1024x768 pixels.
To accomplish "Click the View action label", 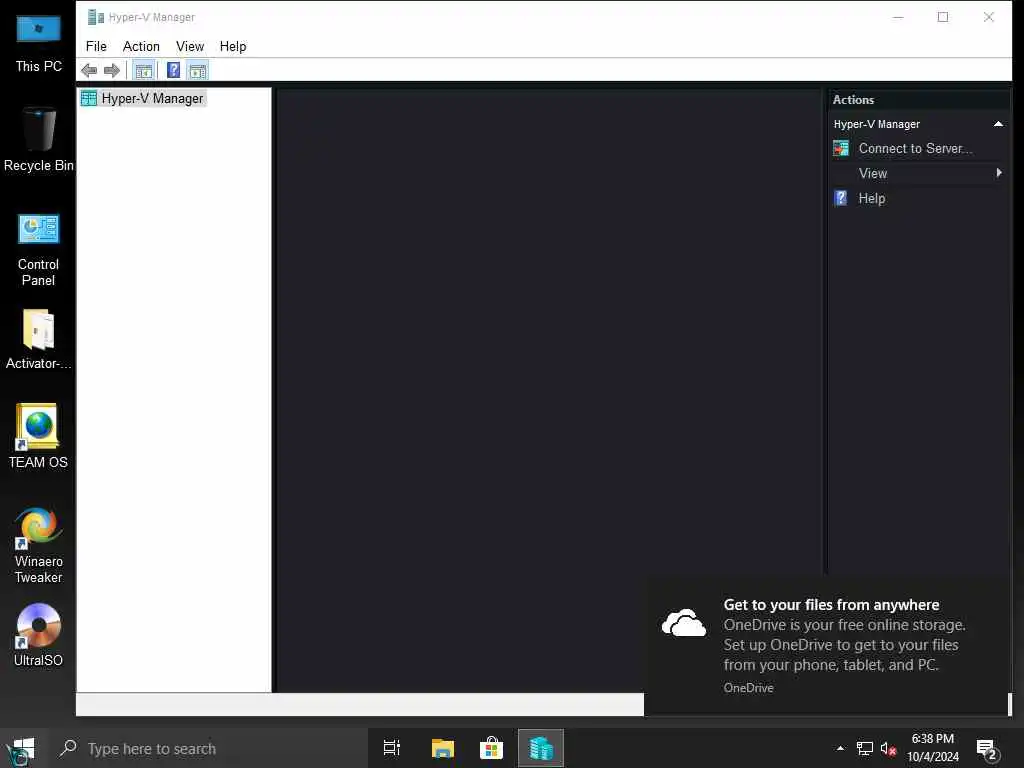I will 872,173.
